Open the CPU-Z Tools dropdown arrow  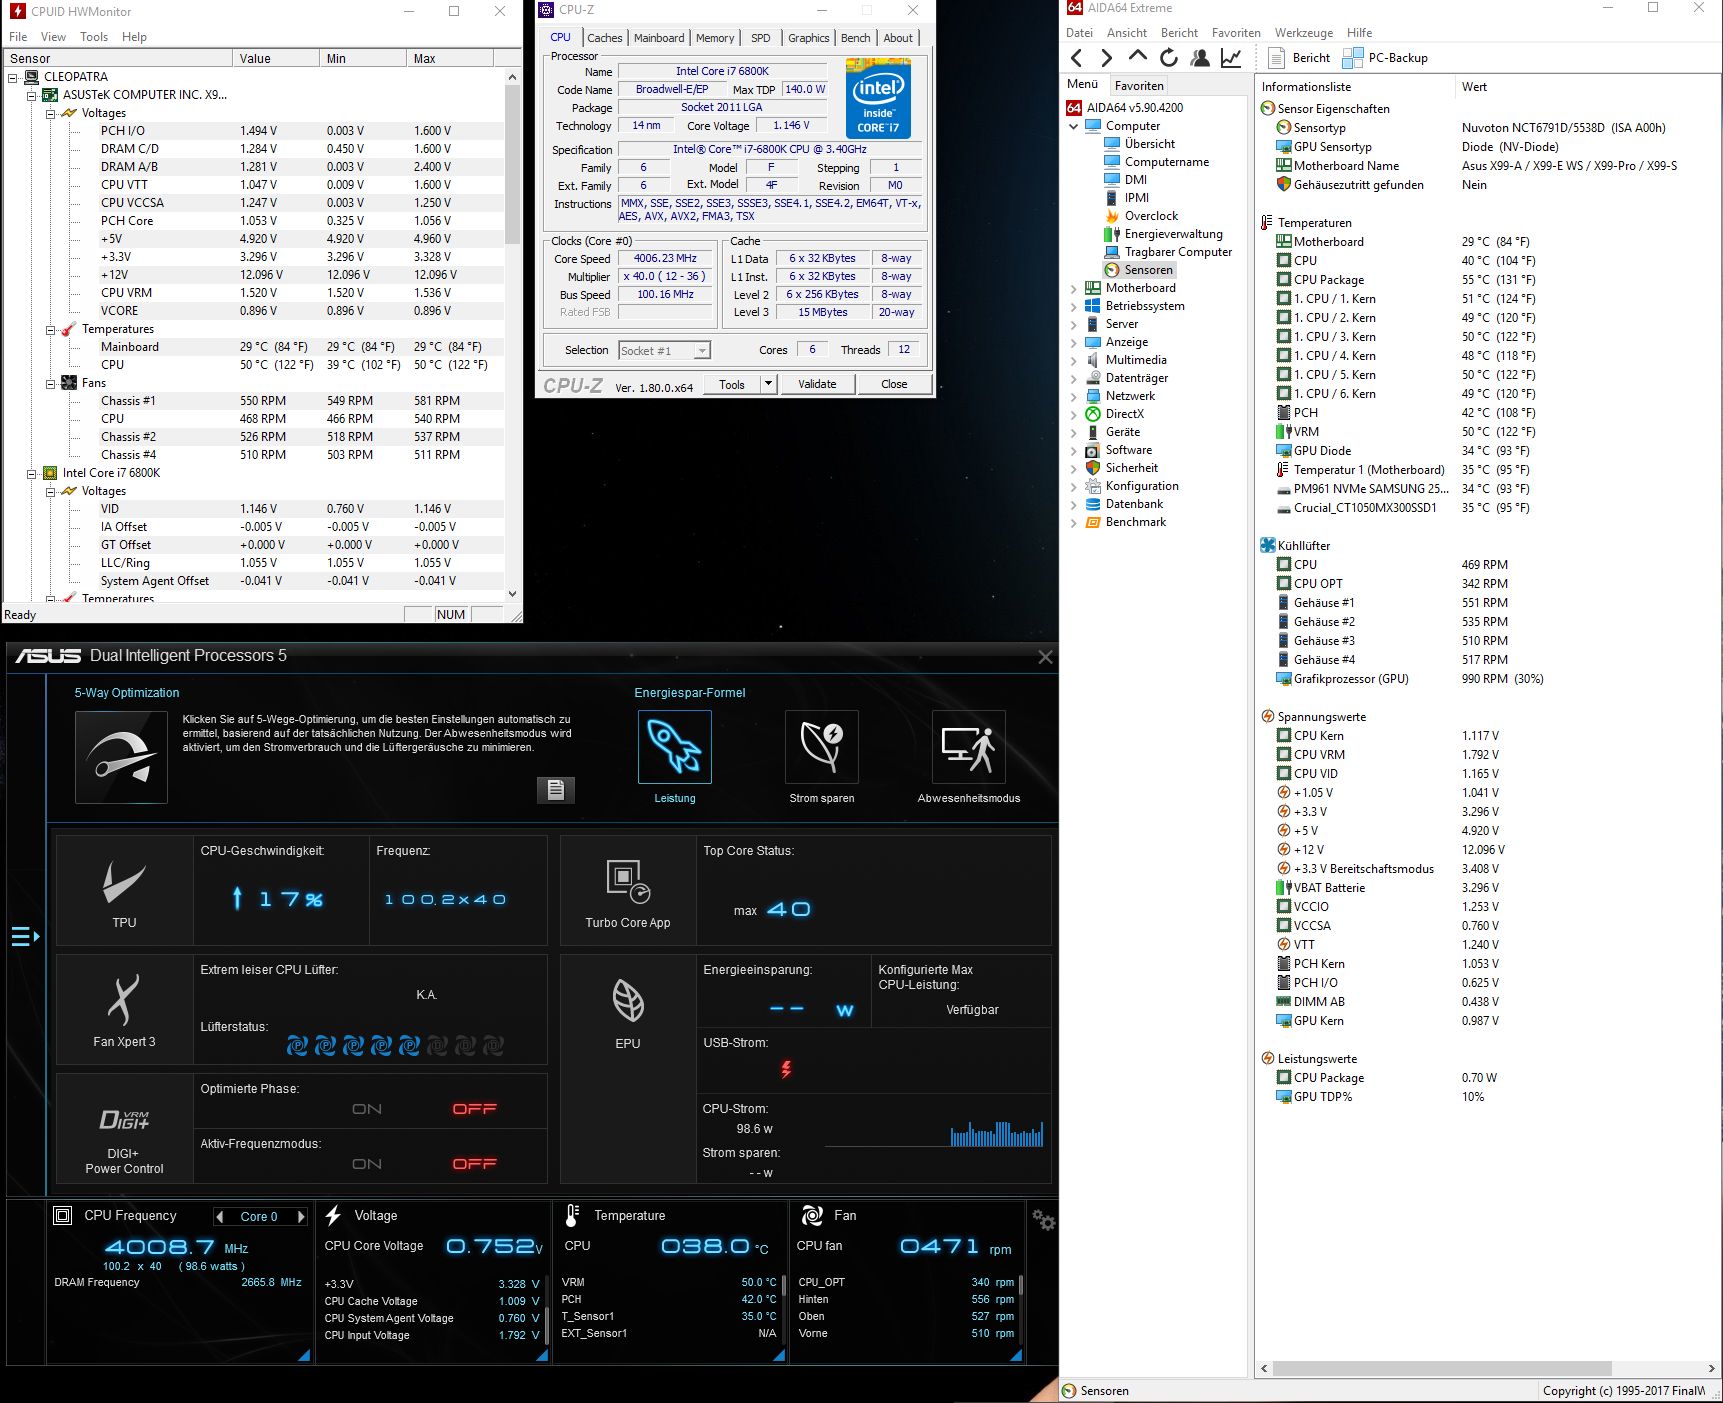[x=768, y=384]
